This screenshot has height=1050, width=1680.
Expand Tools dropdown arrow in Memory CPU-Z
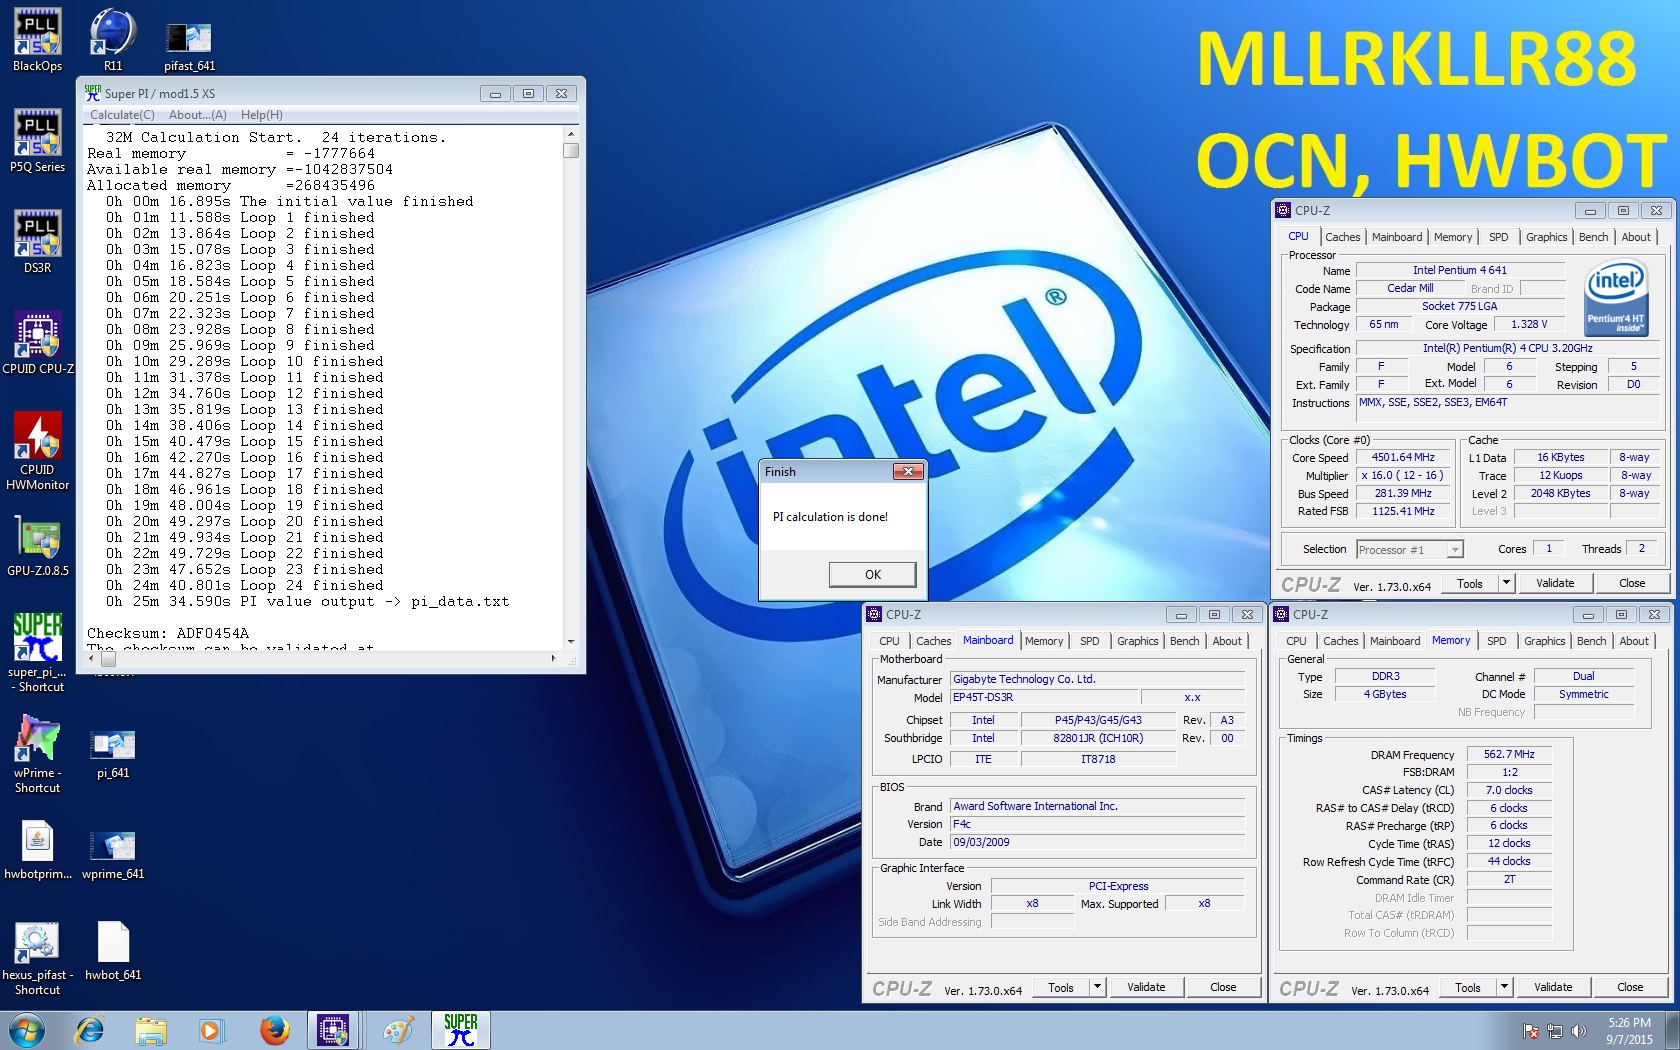[x=1504, y=987]
